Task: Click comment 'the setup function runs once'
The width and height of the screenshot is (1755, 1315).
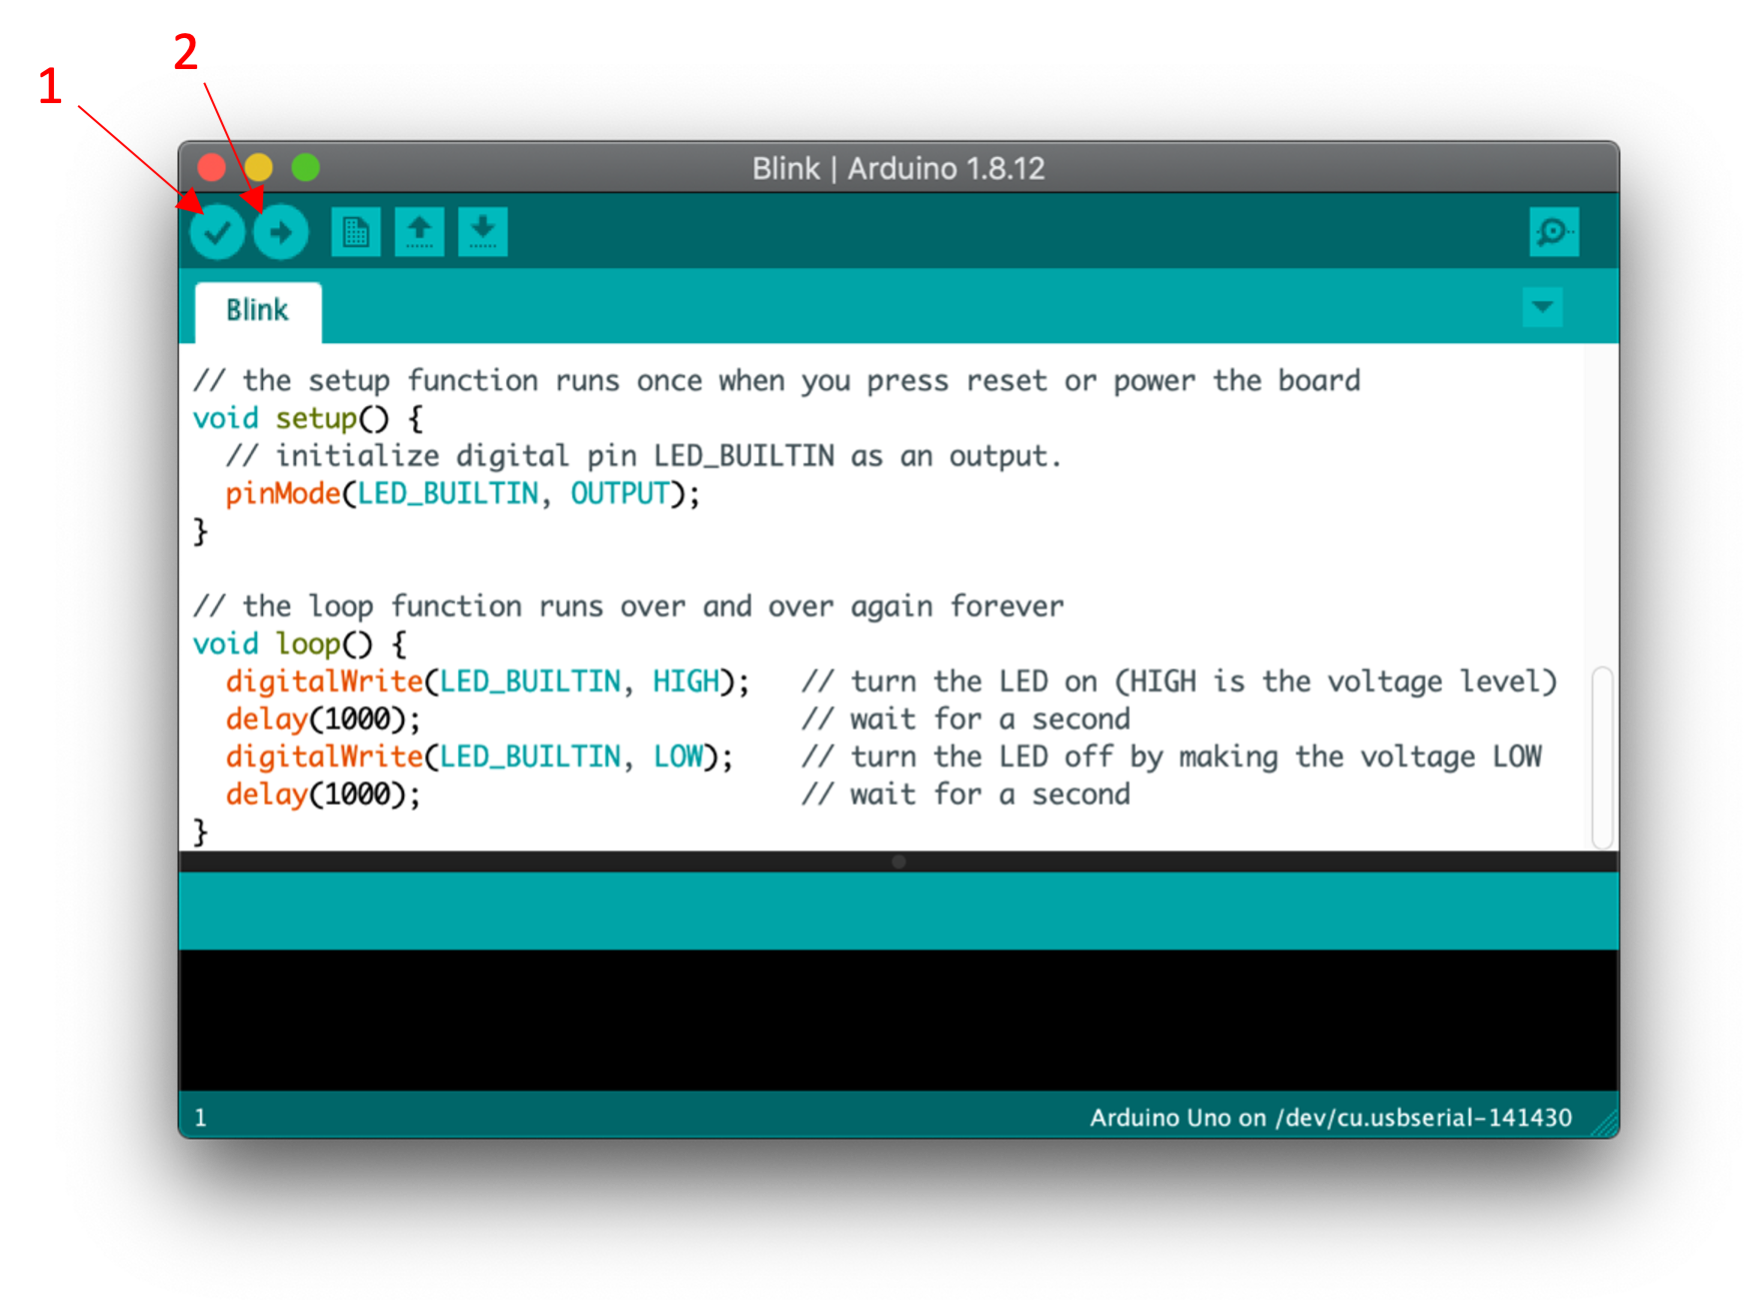Action: point(472,381)
